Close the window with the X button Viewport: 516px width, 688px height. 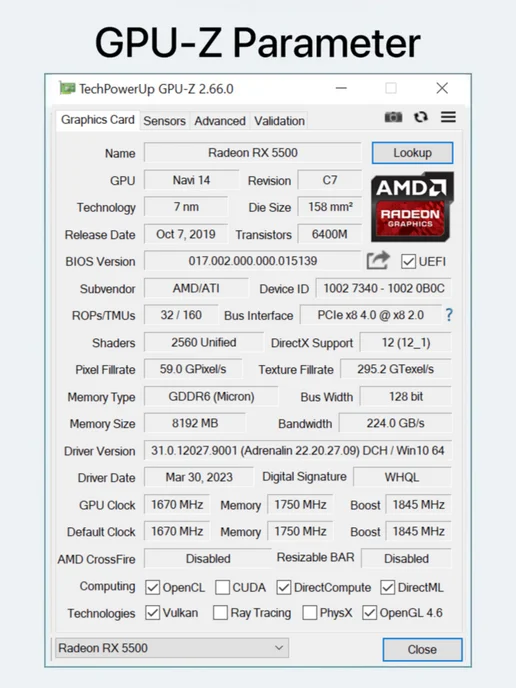[x=442, y=88]
